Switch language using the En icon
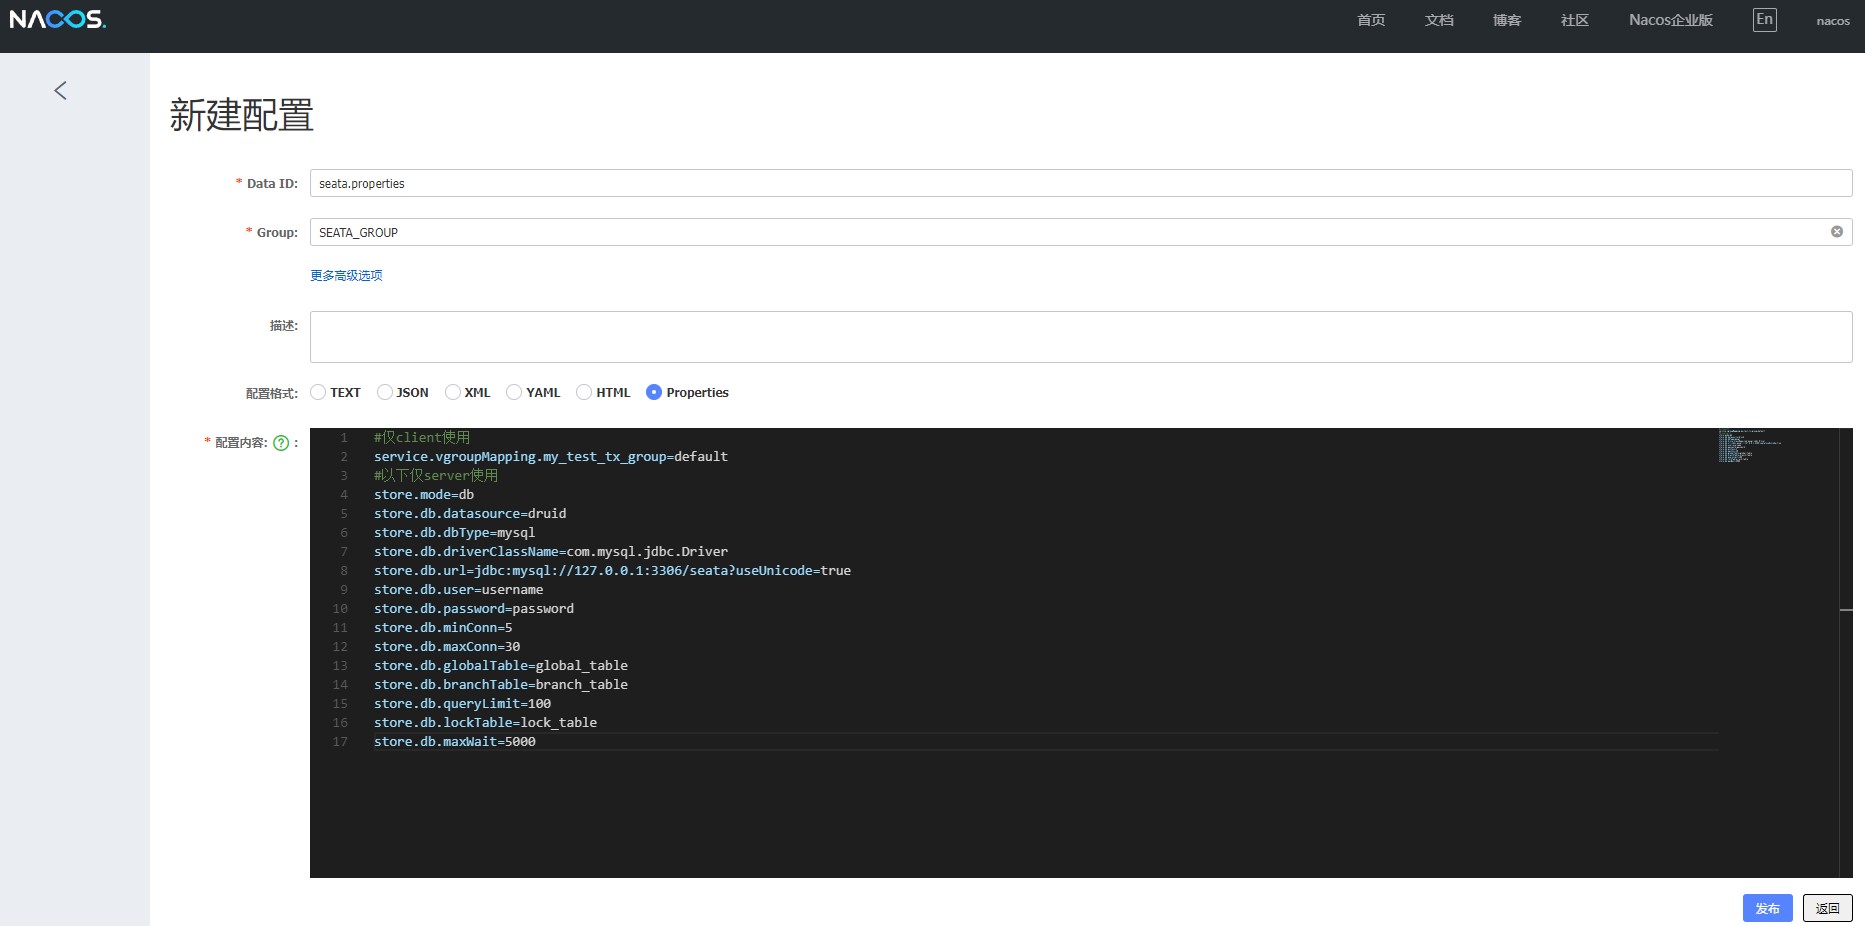This screenshot has height=926, width=1865. click(1764, 20)
